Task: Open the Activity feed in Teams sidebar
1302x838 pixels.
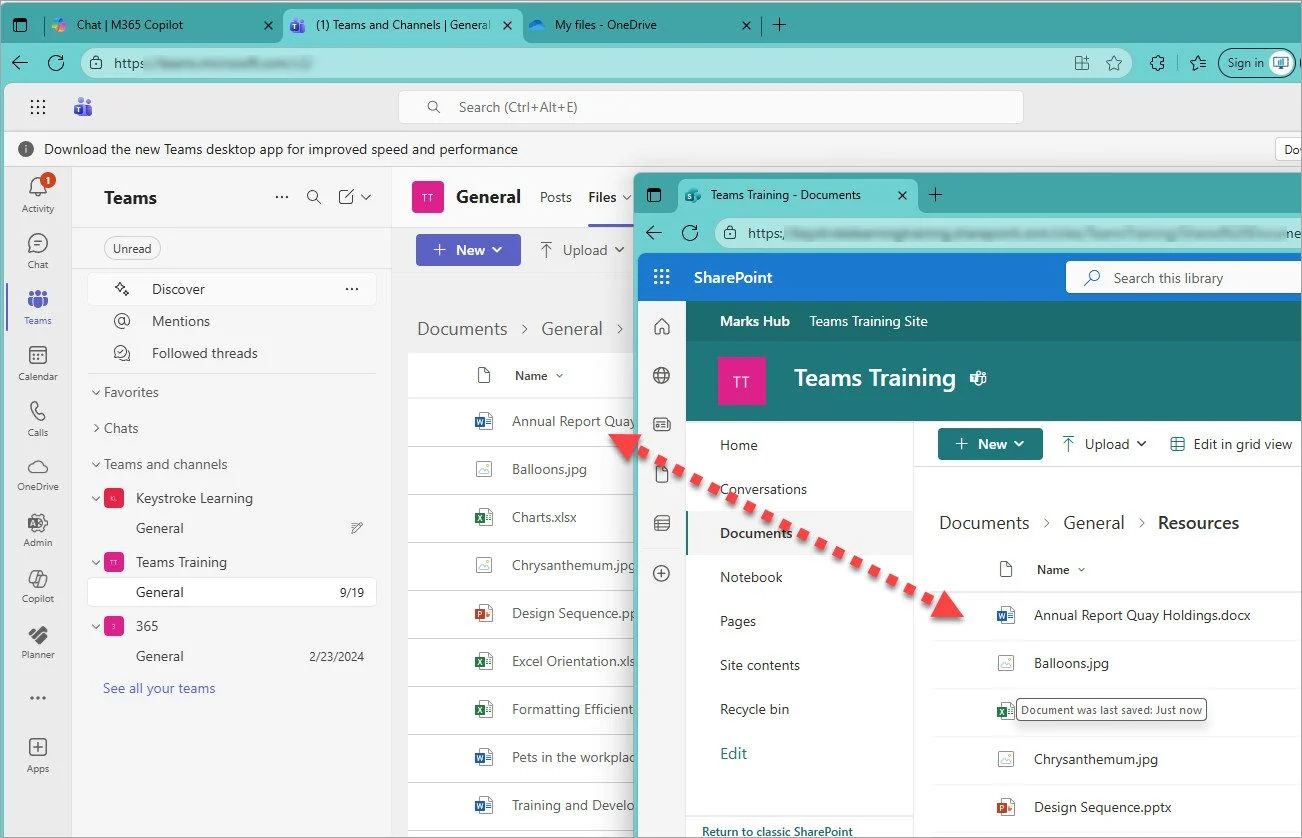Action: point(38,194)
